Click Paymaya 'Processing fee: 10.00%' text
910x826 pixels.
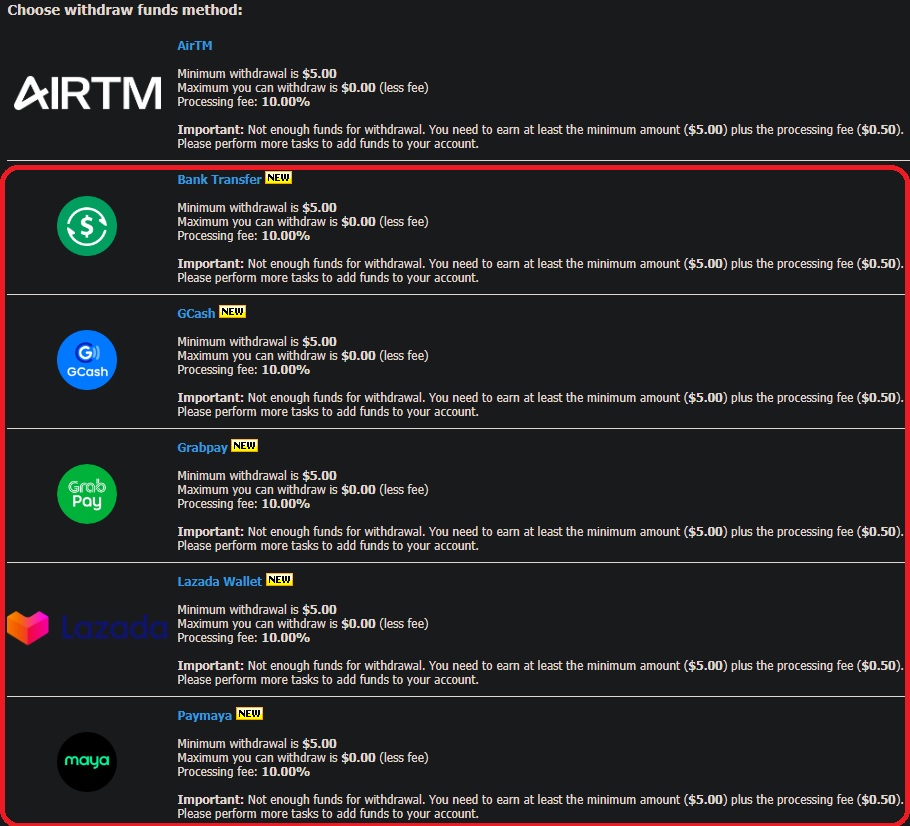[x=244, y=772]
